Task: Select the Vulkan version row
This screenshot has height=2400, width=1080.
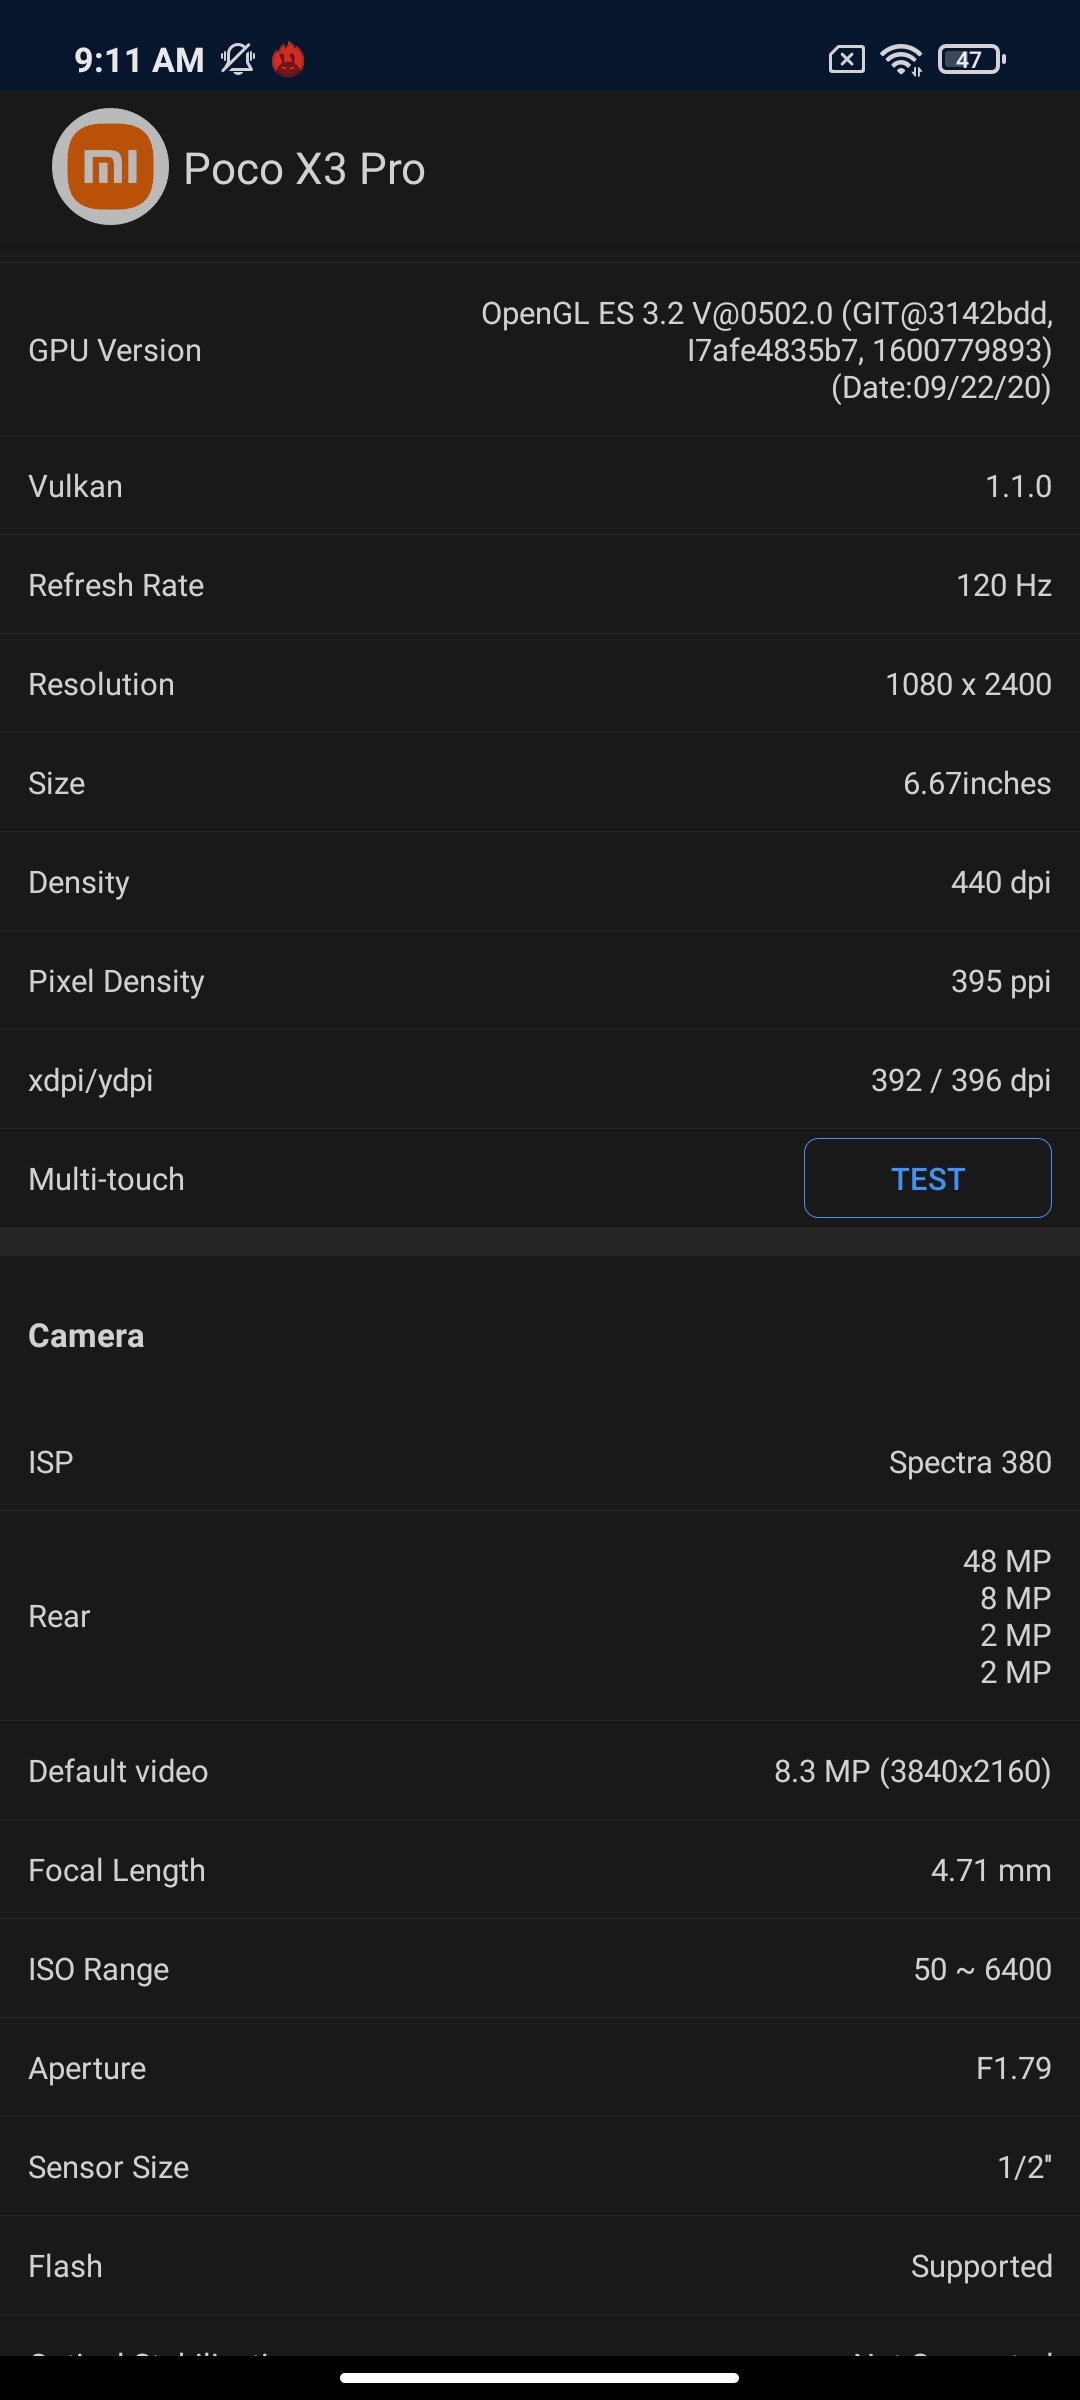Action: (540, 486)
